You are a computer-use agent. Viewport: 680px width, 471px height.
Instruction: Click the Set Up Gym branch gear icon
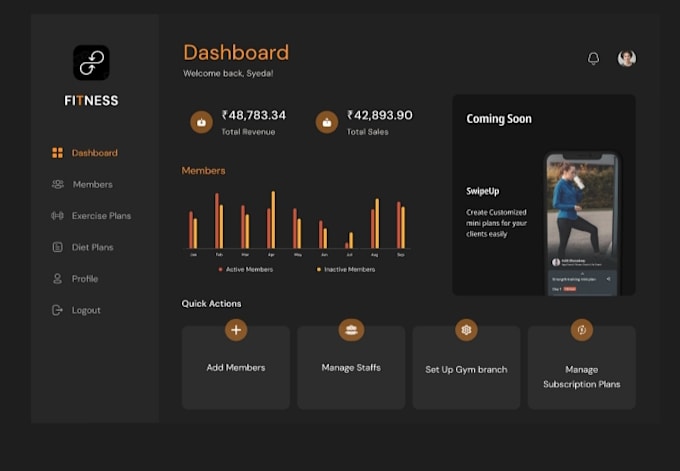(466, 330)
